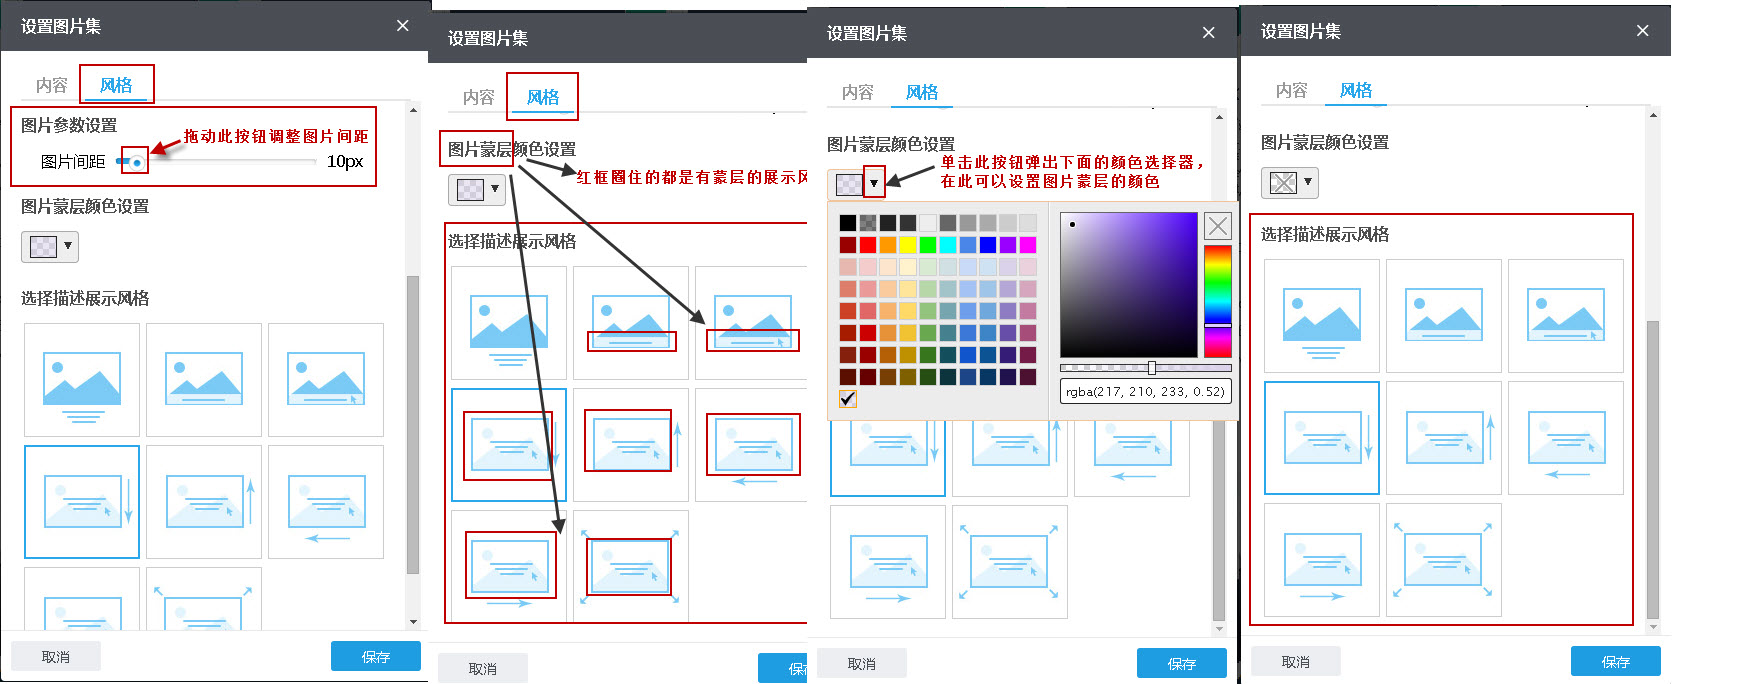Open the 风格 tab in rightmost dialog

[x=1355, y=91]
